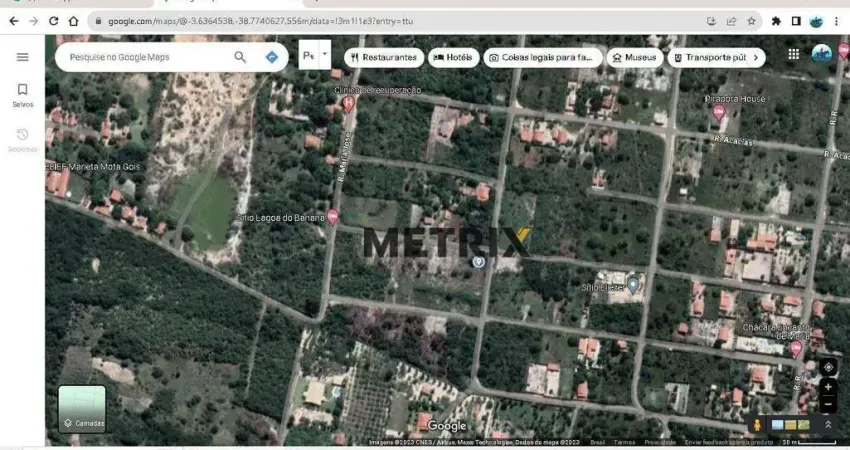
Task: Open the Privacidade link in footer
Action: pos(660,442)
